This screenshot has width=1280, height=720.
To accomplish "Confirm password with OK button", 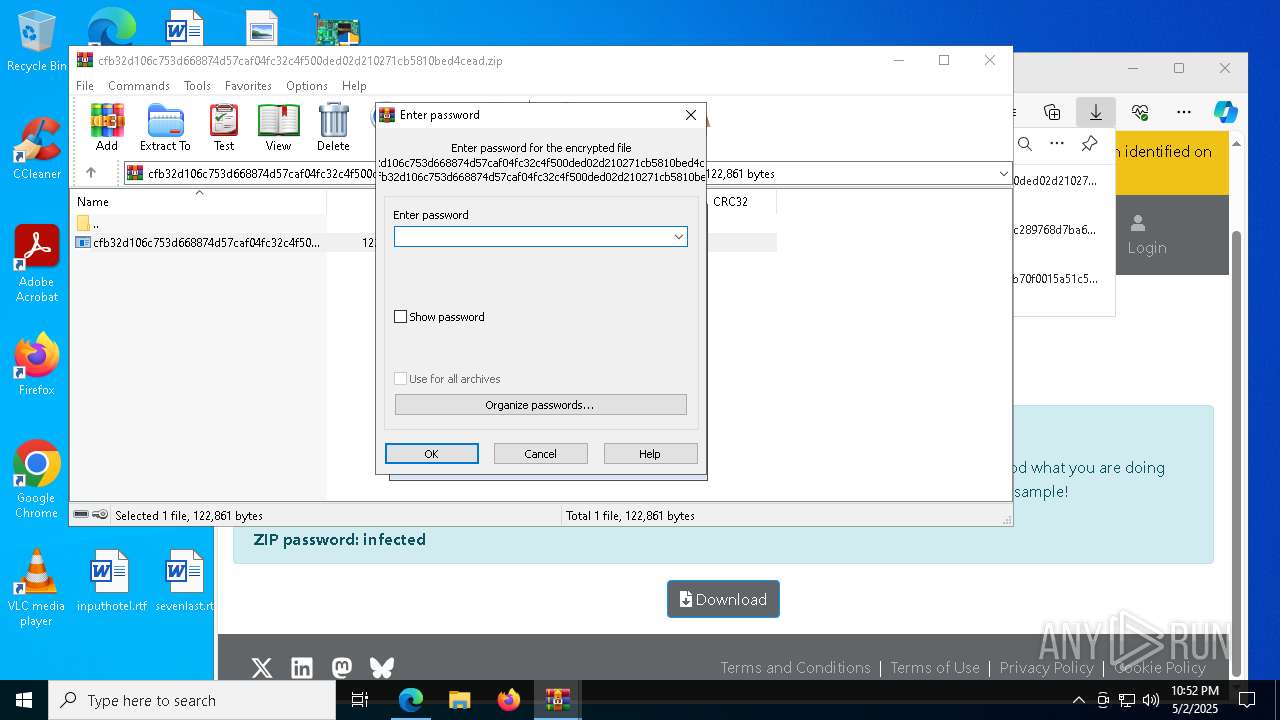I will [432, 454].
